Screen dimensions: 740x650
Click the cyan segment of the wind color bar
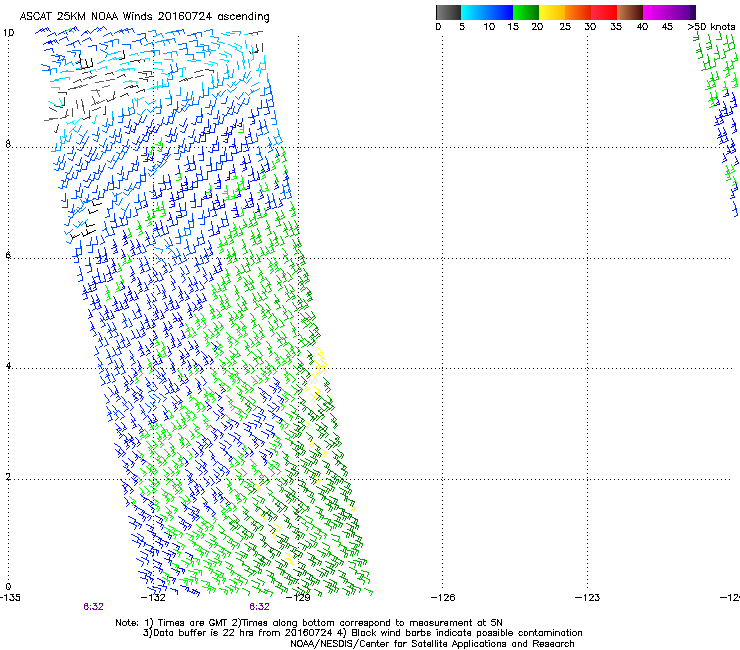click(474, 12)
